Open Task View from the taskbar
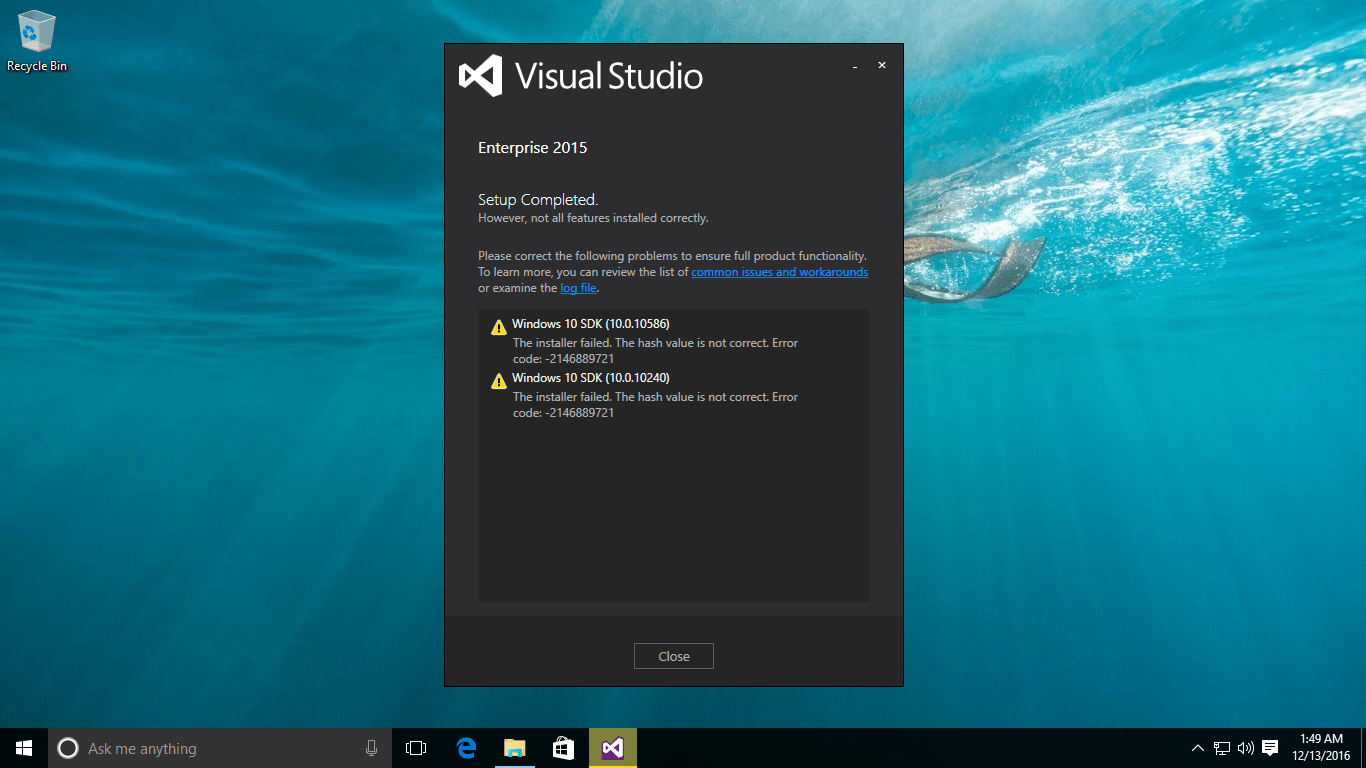1366x768 pixels. click(x=416, y=748)
